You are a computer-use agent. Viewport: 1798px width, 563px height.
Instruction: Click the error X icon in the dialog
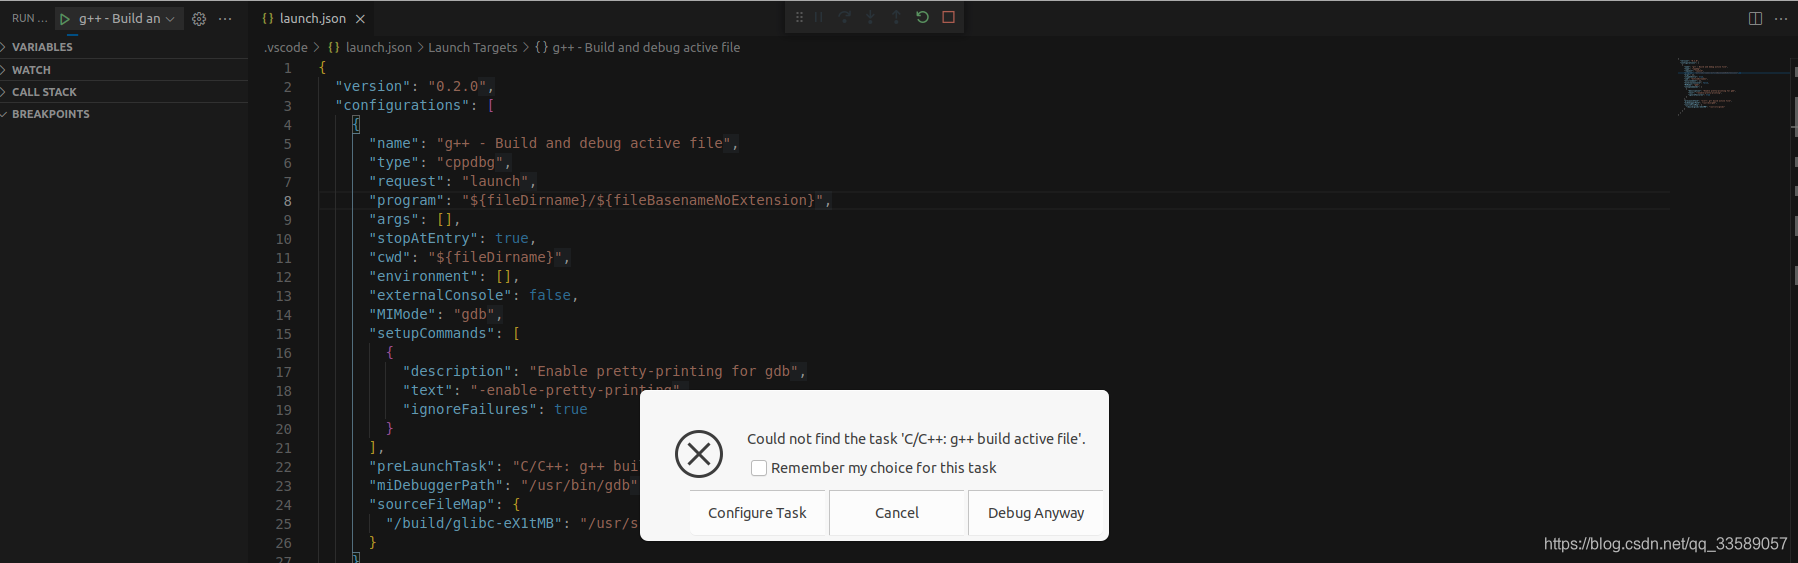click(x=699, y=454)
